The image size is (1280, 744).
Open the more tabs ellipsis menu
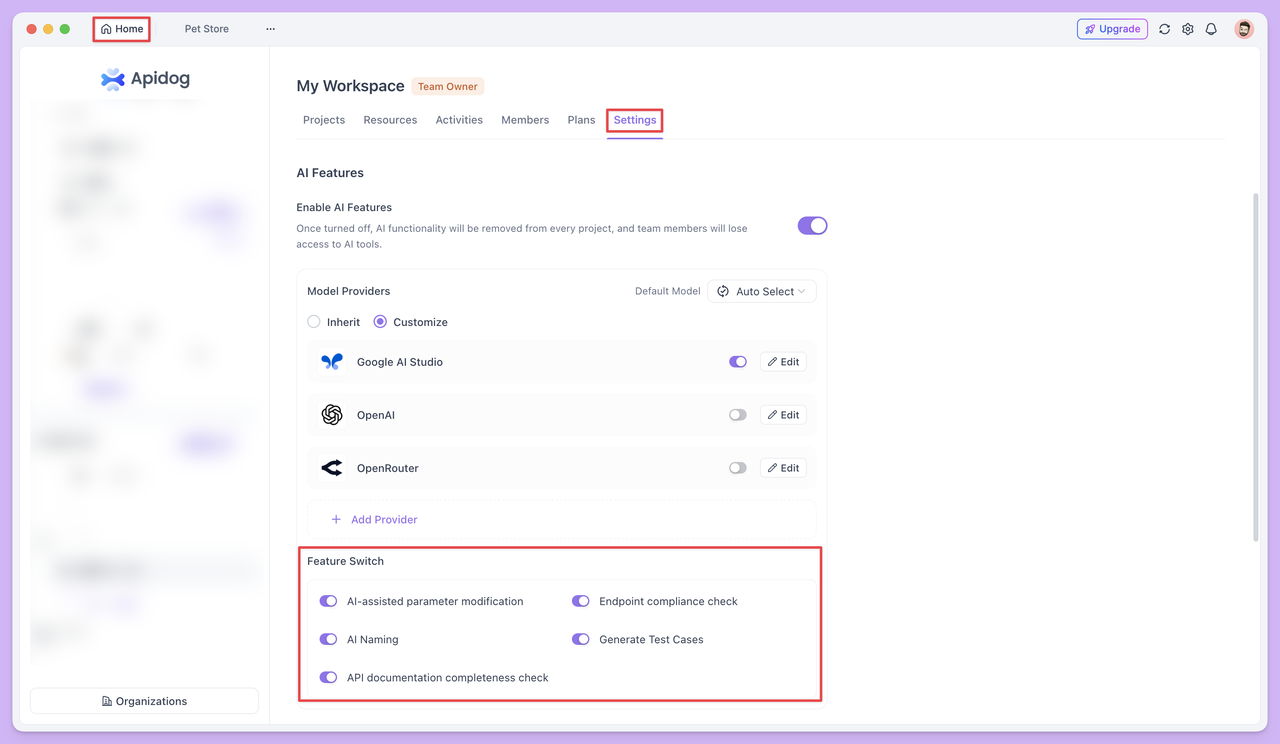point(269,29)
